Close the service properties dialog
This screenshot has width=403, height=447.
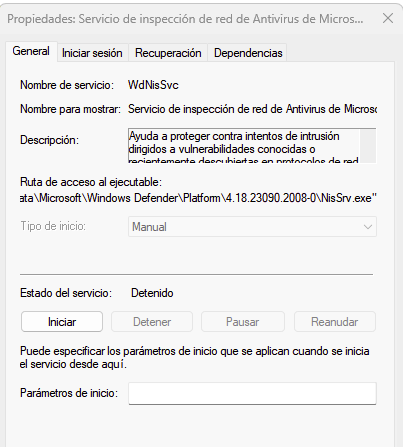point(388,18)
